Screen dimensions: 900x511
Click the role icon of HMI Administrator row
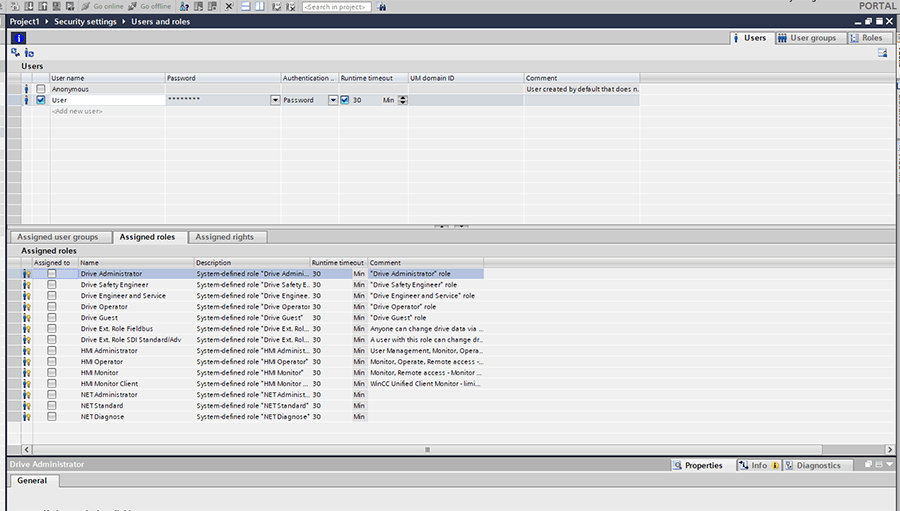(26, 351)
